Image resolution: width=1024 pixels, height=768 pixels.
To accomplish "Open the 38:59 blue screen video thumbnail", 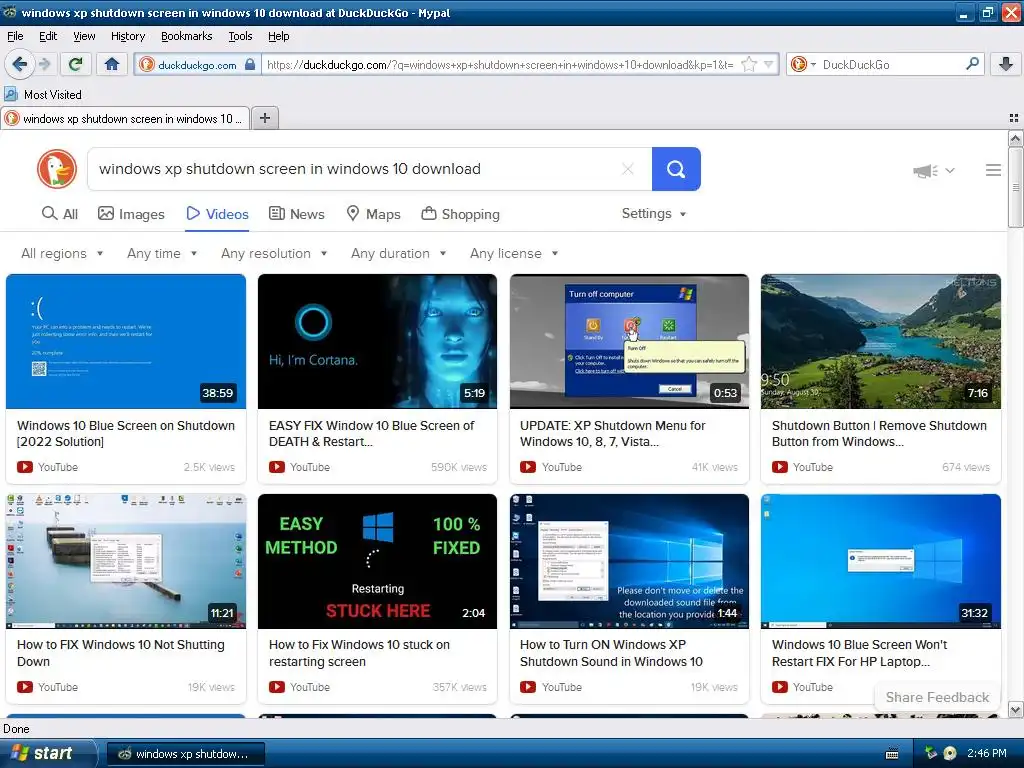I will [x=126, y=342].
